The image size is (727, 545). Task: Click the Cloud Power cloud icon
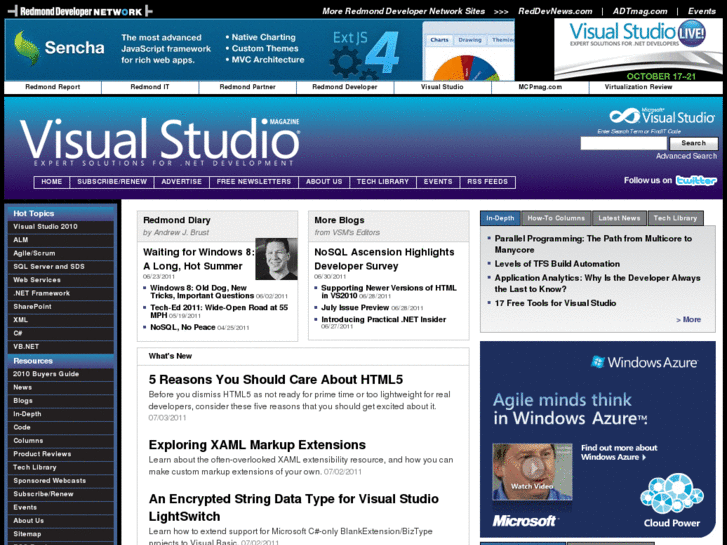point(672,494)
